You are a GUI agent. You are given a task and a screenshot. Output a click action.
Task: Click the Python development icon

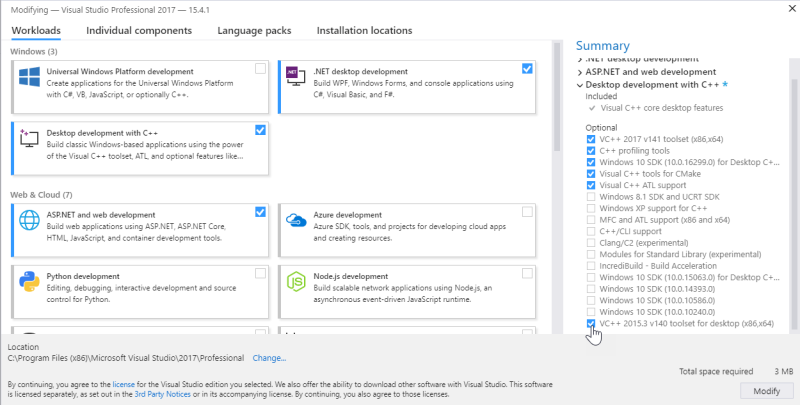[x=29, y=282]
